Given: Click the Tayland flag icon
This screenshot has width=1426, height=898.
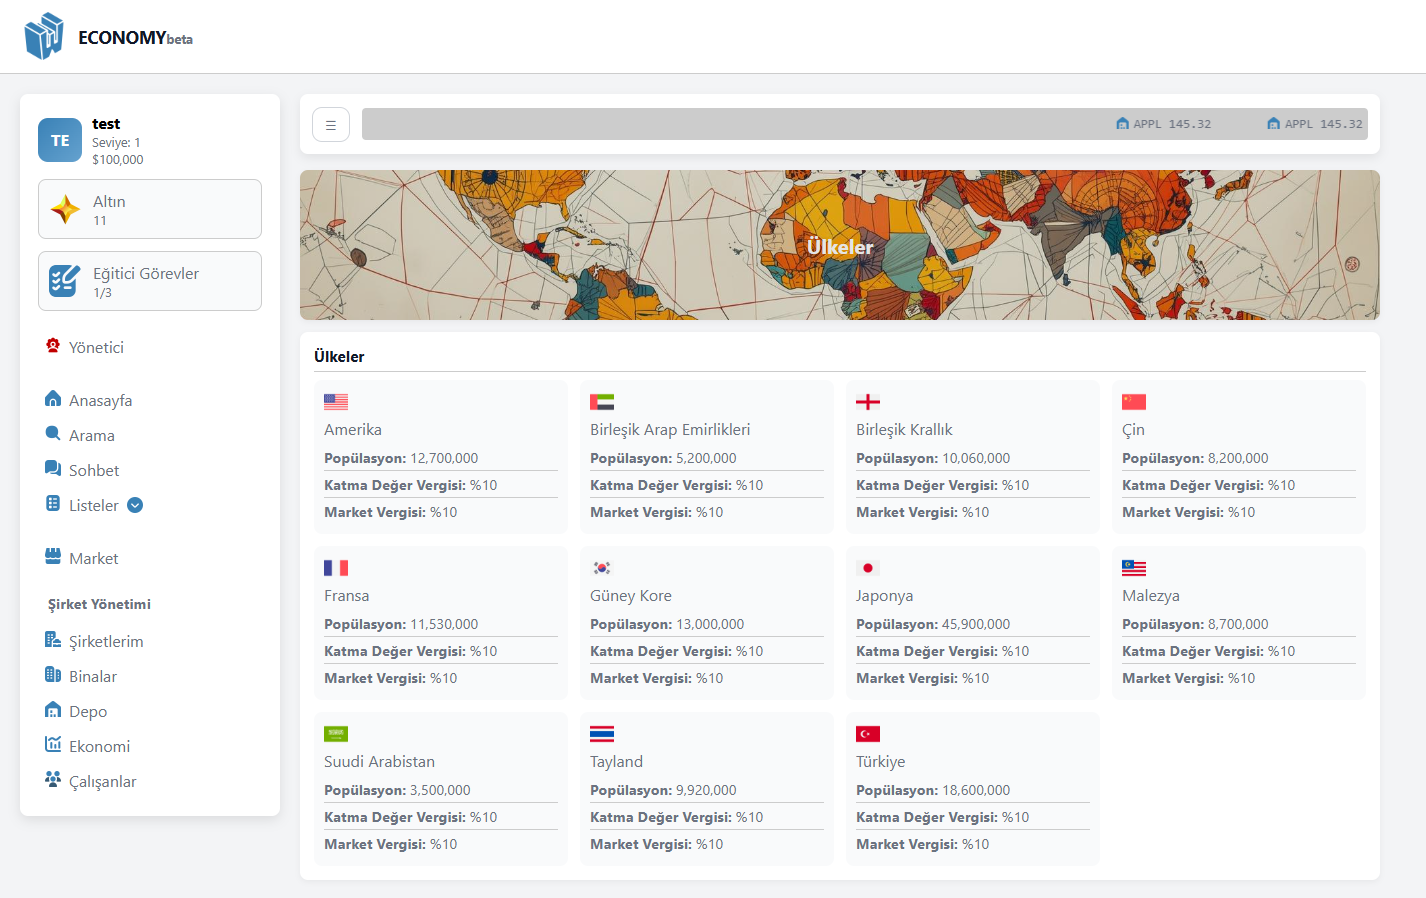Looking at the screenshot, I should click(x=602, y=734).
